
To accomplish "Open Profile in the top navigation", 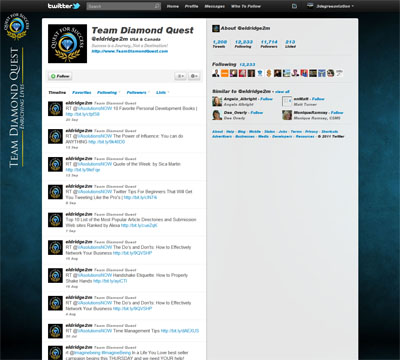I will point(192,6).
